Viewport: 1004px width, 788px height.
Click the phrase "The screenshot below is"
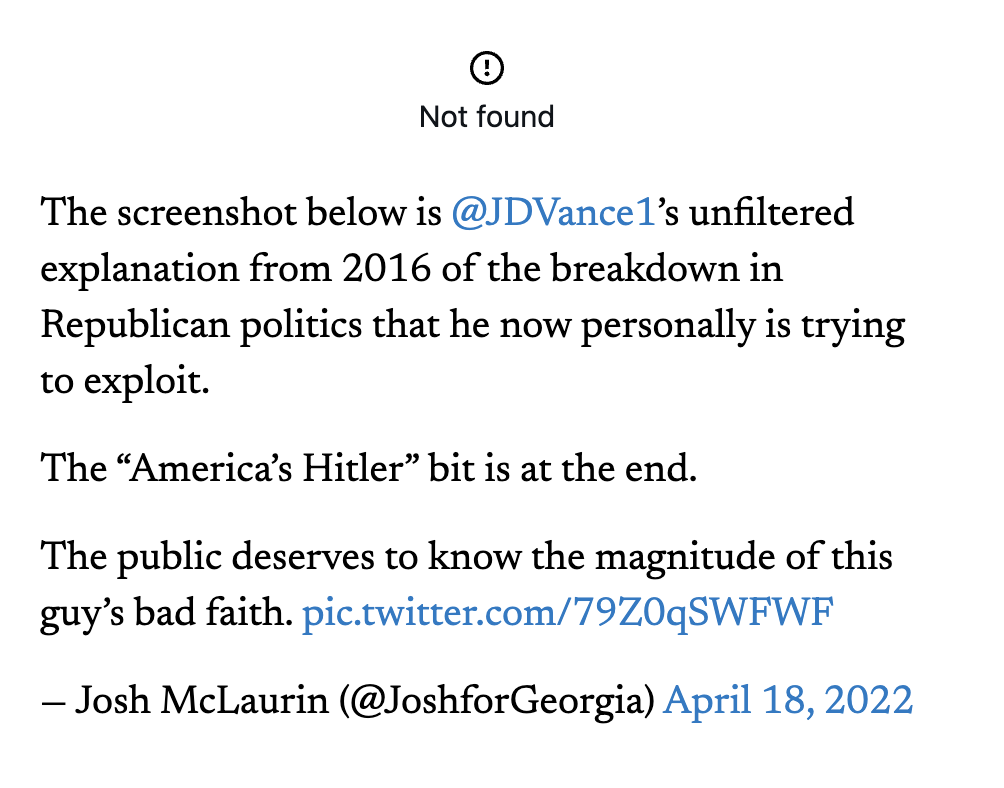coord(241,213)
